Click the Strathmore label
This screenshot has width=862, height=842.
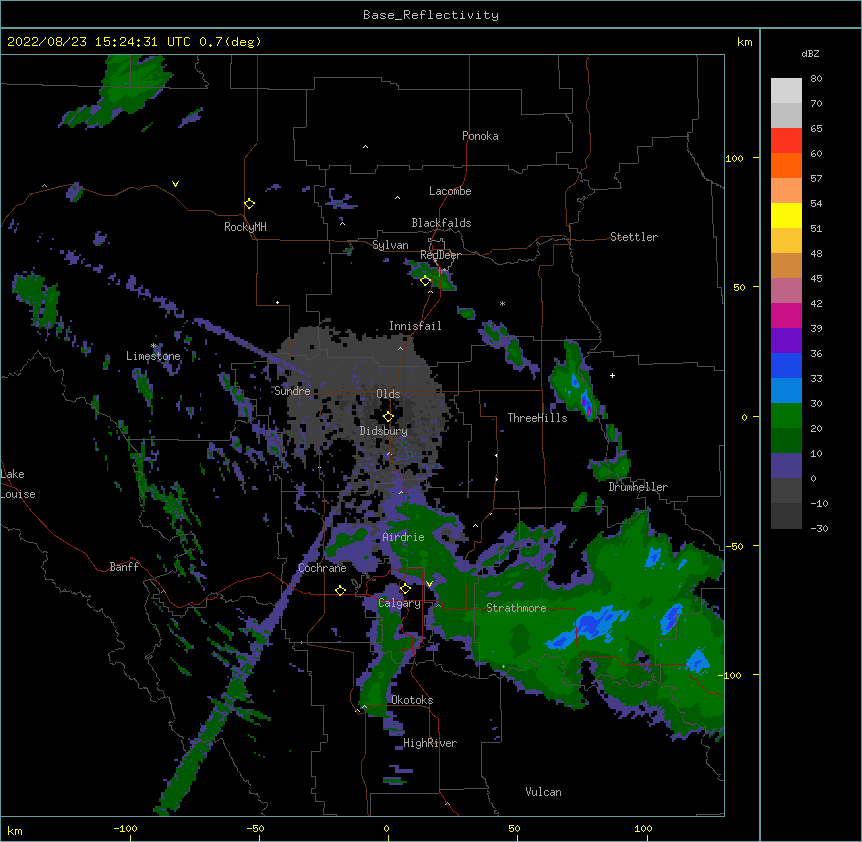click(516, 608)
